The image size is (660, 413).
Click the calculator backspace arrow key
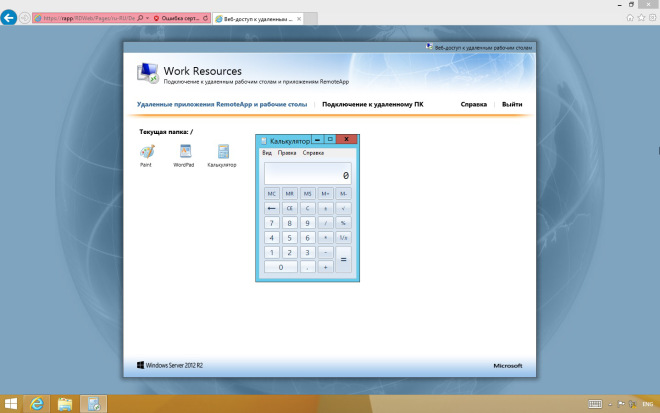(x=272, y=208)
